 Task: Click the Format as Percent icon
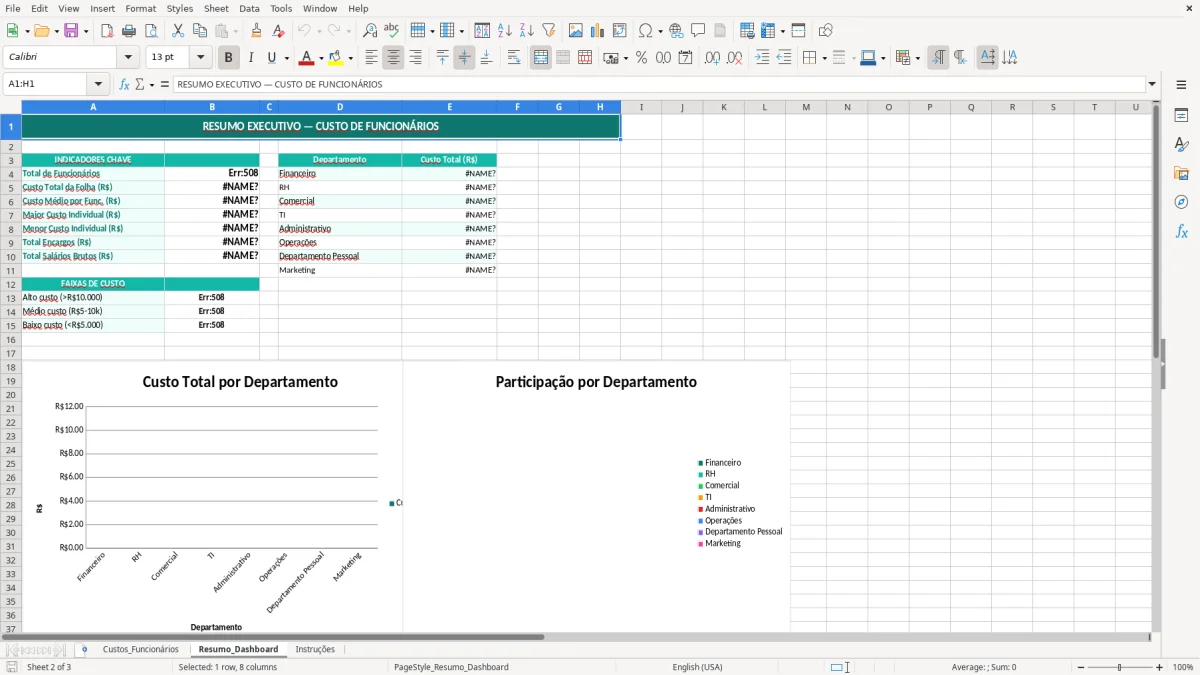(642, 58)
